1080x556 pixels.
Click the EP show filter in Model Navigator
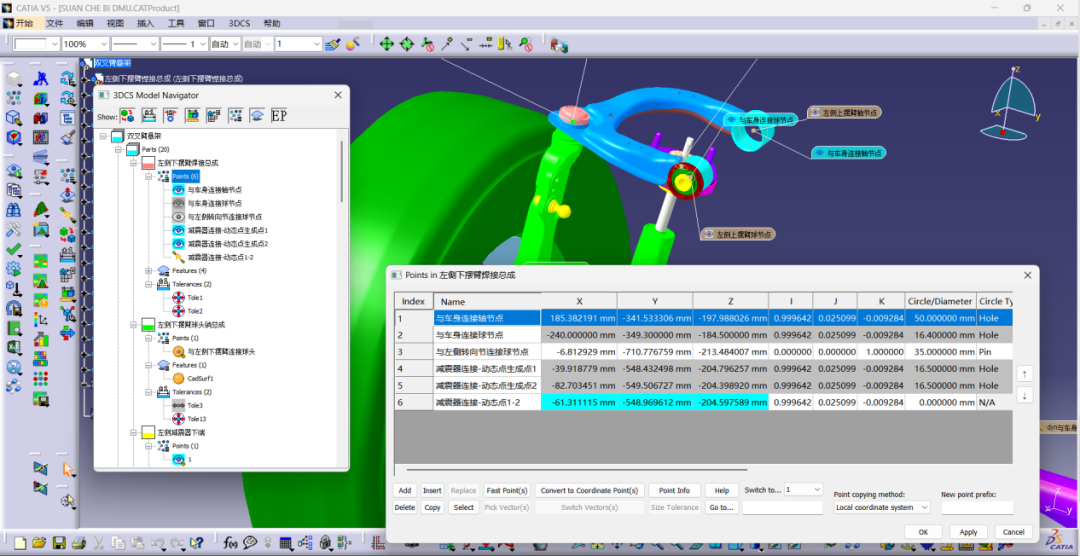[x=279, y=116]
